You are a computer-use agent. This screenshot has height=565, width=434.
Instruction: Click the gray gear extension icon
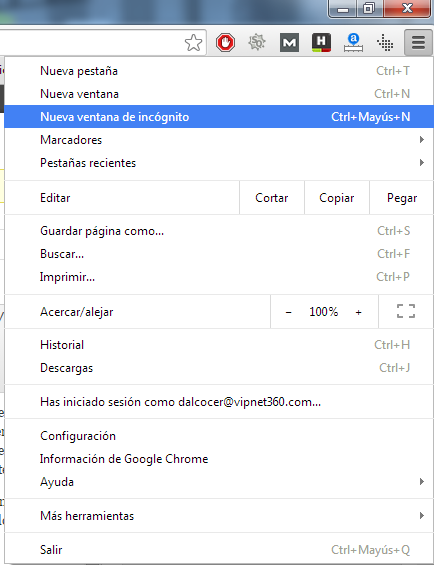pos(257,42)
